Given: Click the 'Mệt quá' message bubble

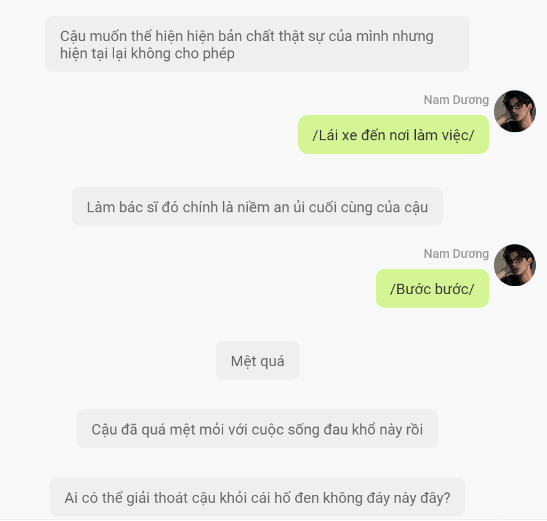Looking at the screenshot, I should coord(257,360).
